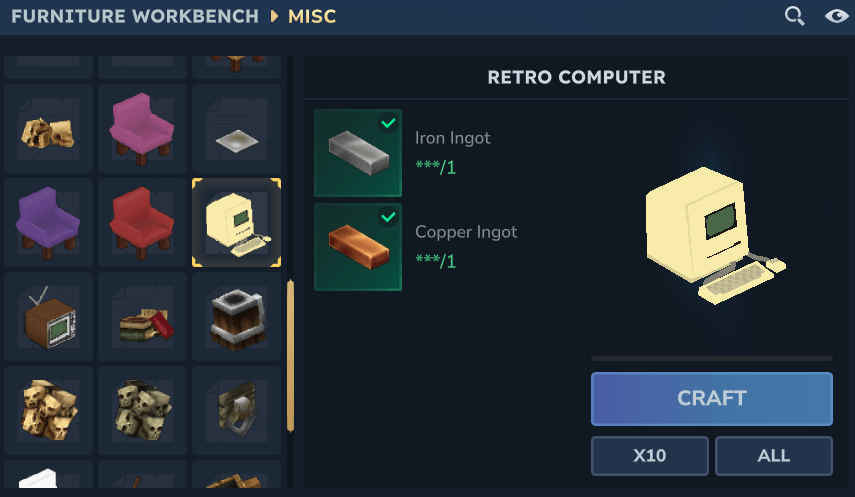Select the purple armchair recipe

[x=49, y=223]
